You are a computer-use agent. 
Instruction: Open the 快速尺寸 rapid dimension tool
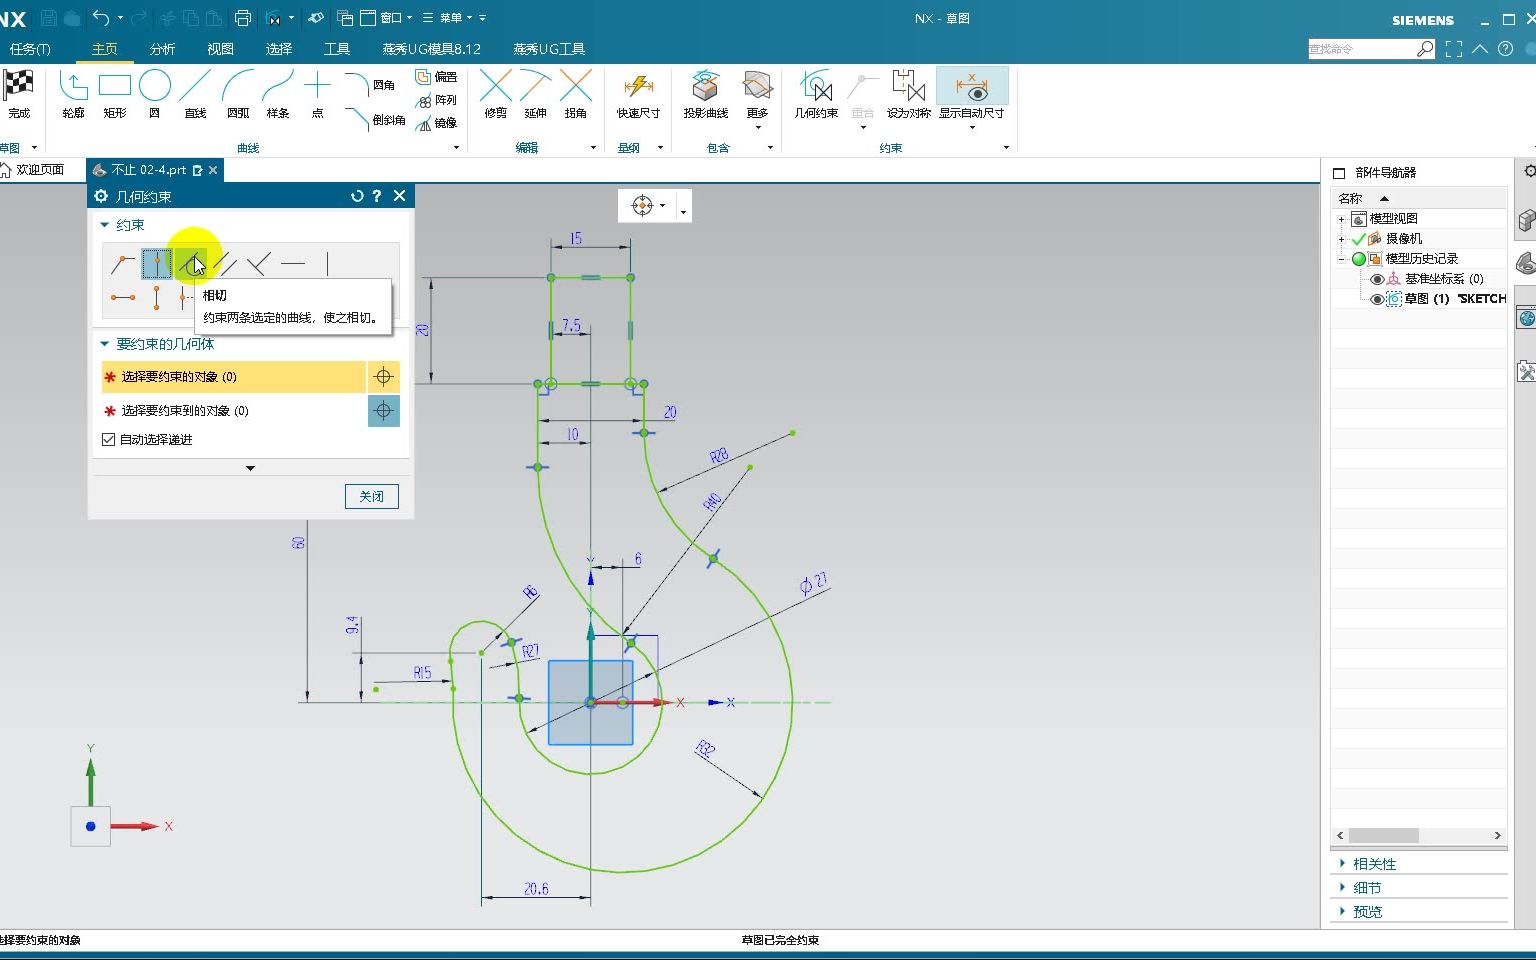tap(638, 94)
